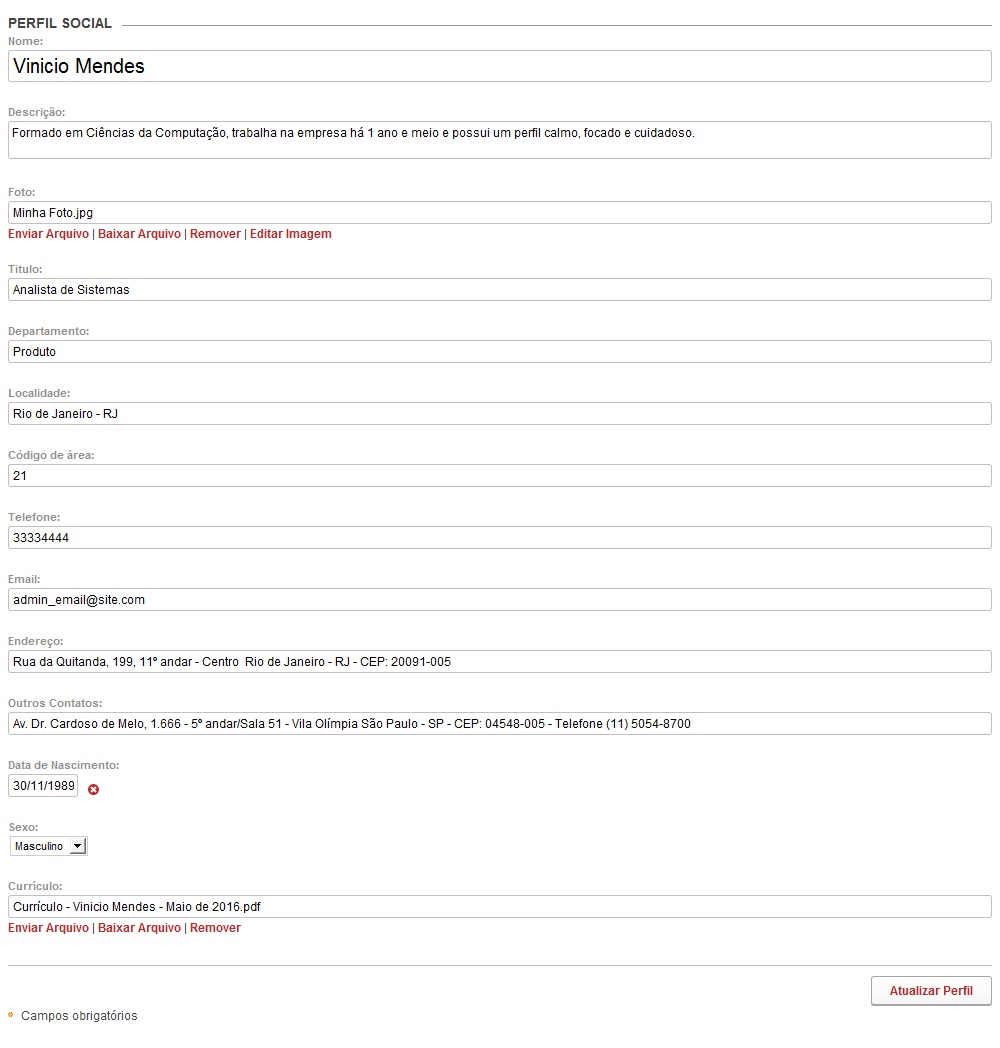Click the Atualizar Perfil button
1000x1048 pixels.
[931, 991]
